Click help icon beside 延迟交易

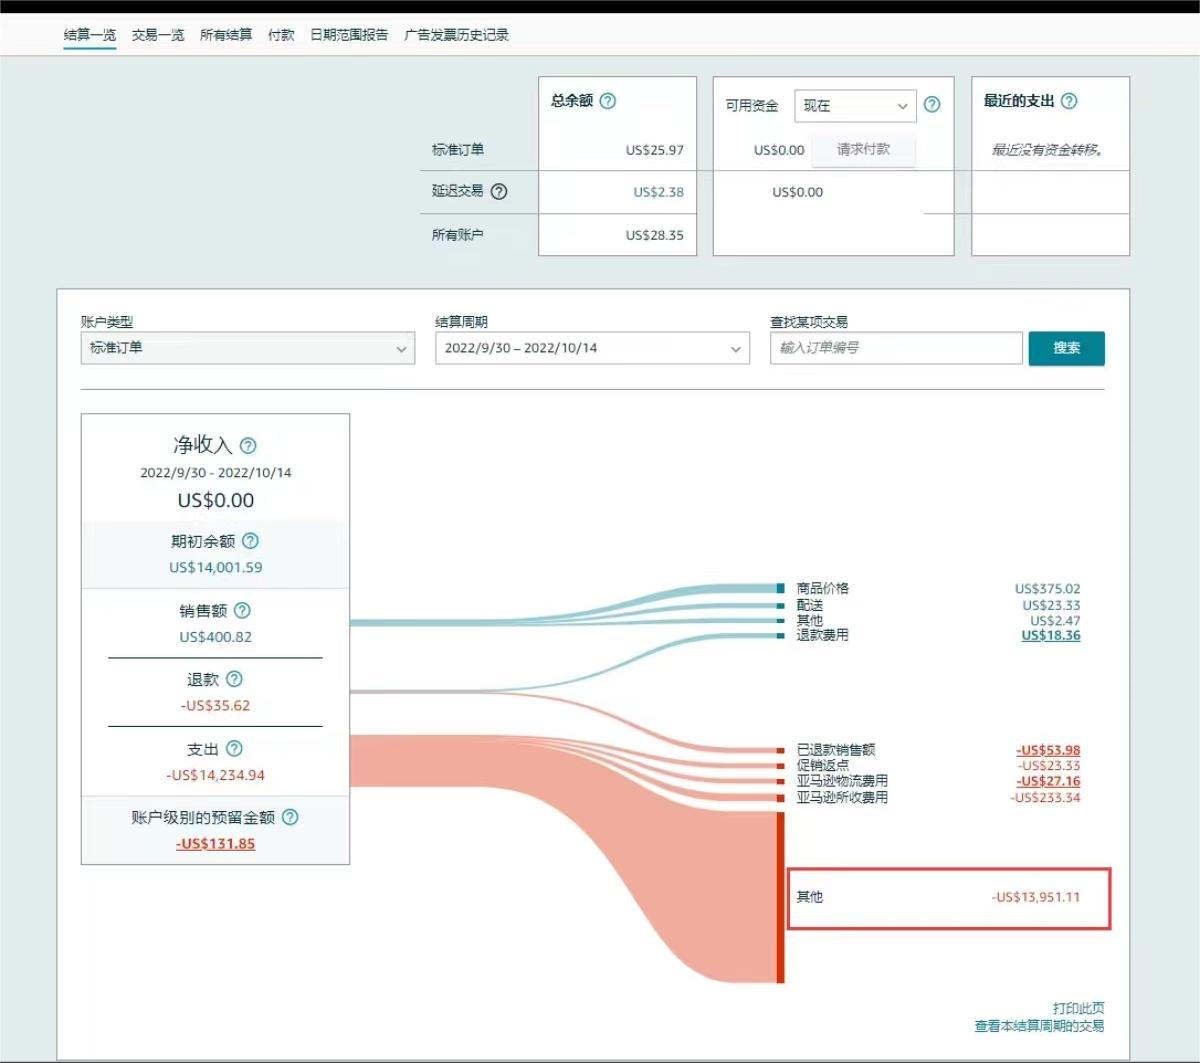[x=499, y=192]
